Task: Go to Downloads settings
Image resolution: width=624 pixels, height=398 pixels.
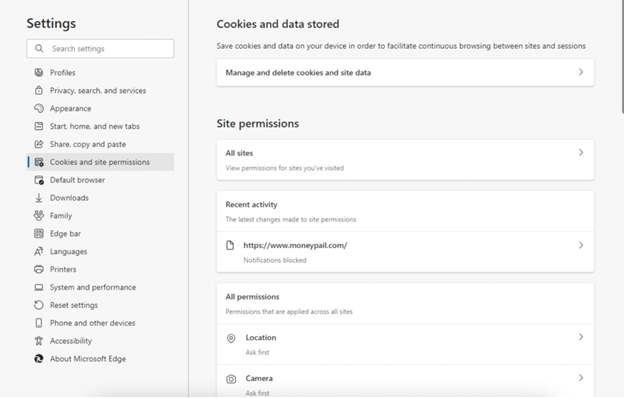Action: [x=100, y=198]
